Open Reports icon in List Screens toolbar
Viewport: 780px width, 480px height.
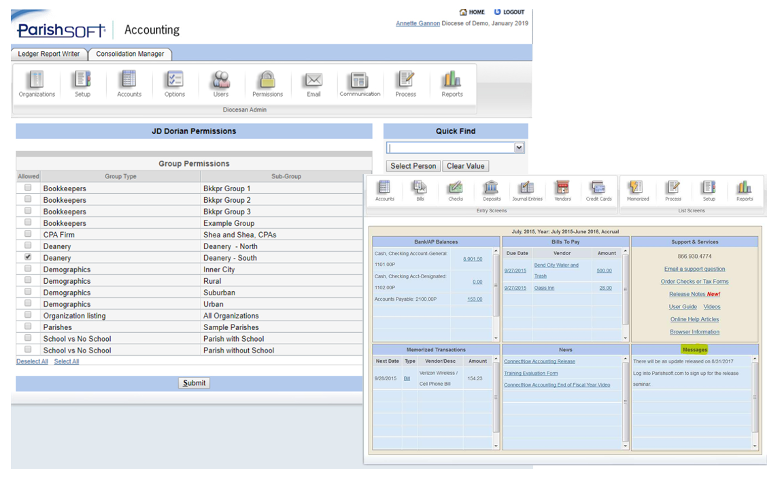tap(745, 191)
